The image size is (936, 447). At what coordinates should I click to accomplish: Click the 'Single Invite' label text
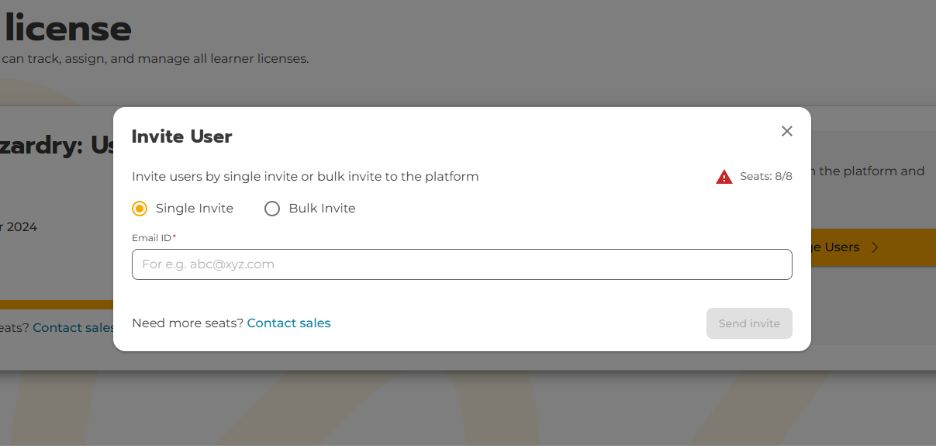[x=194, y=209]
